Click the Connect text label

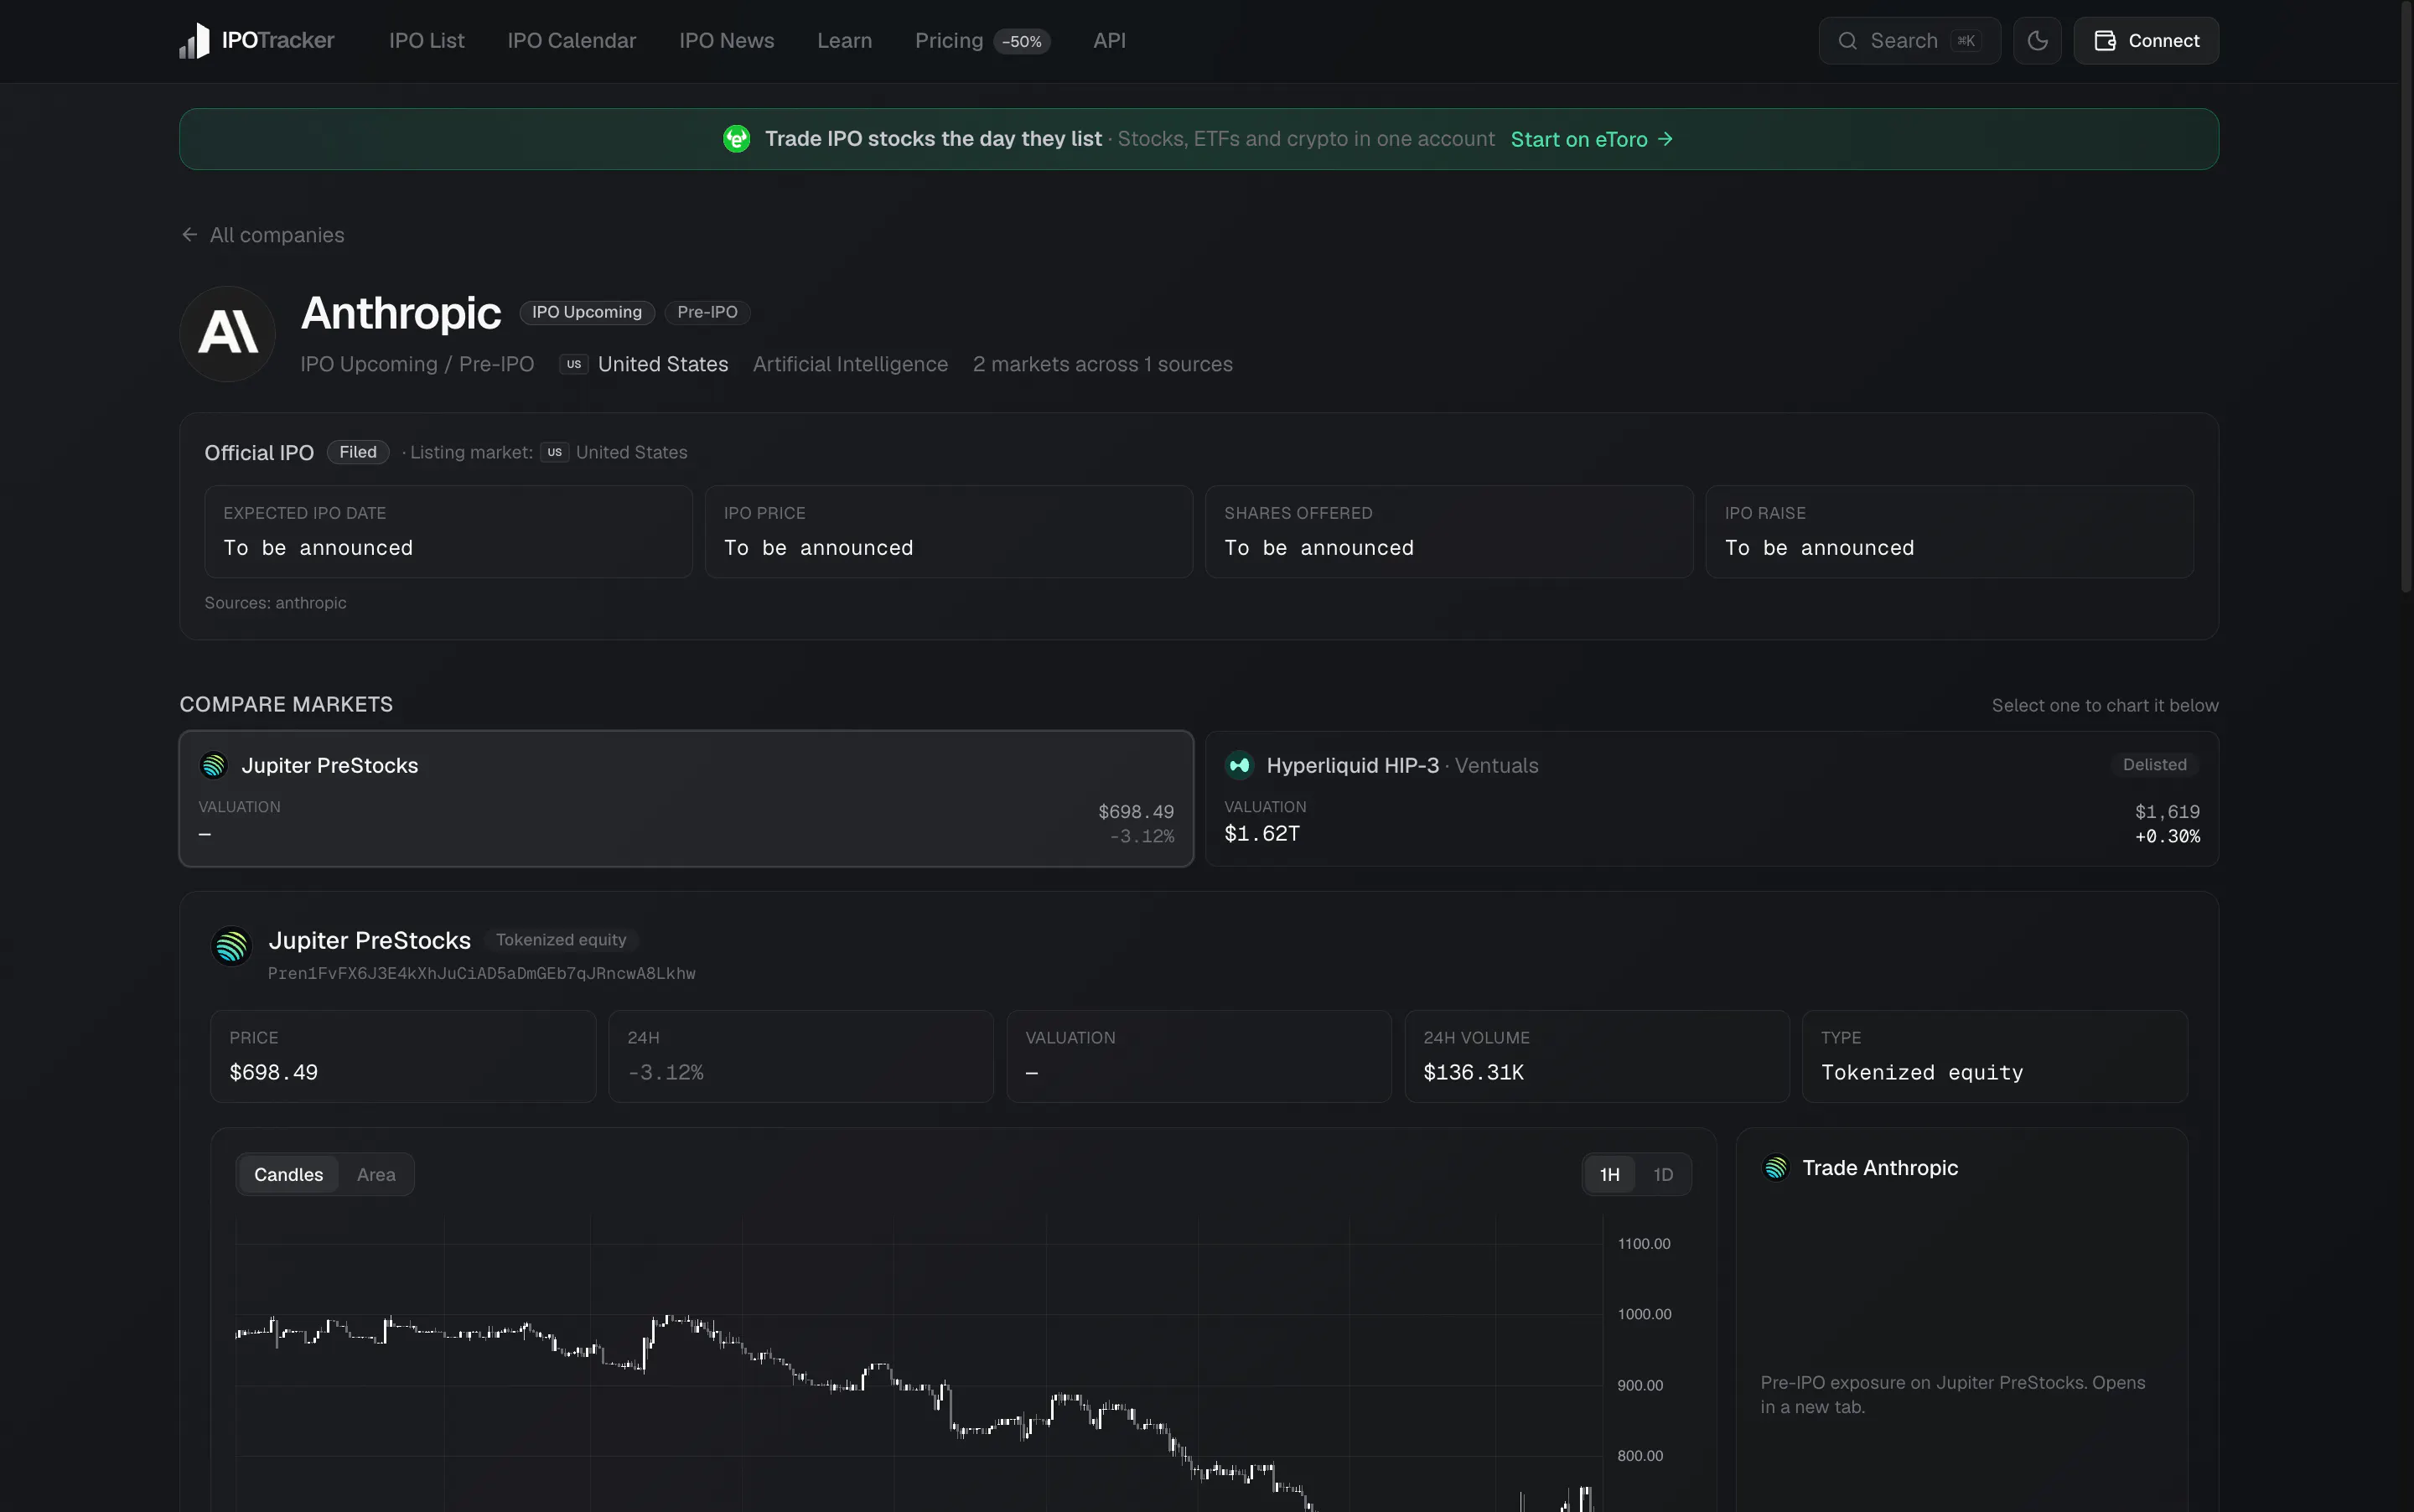2164,41
